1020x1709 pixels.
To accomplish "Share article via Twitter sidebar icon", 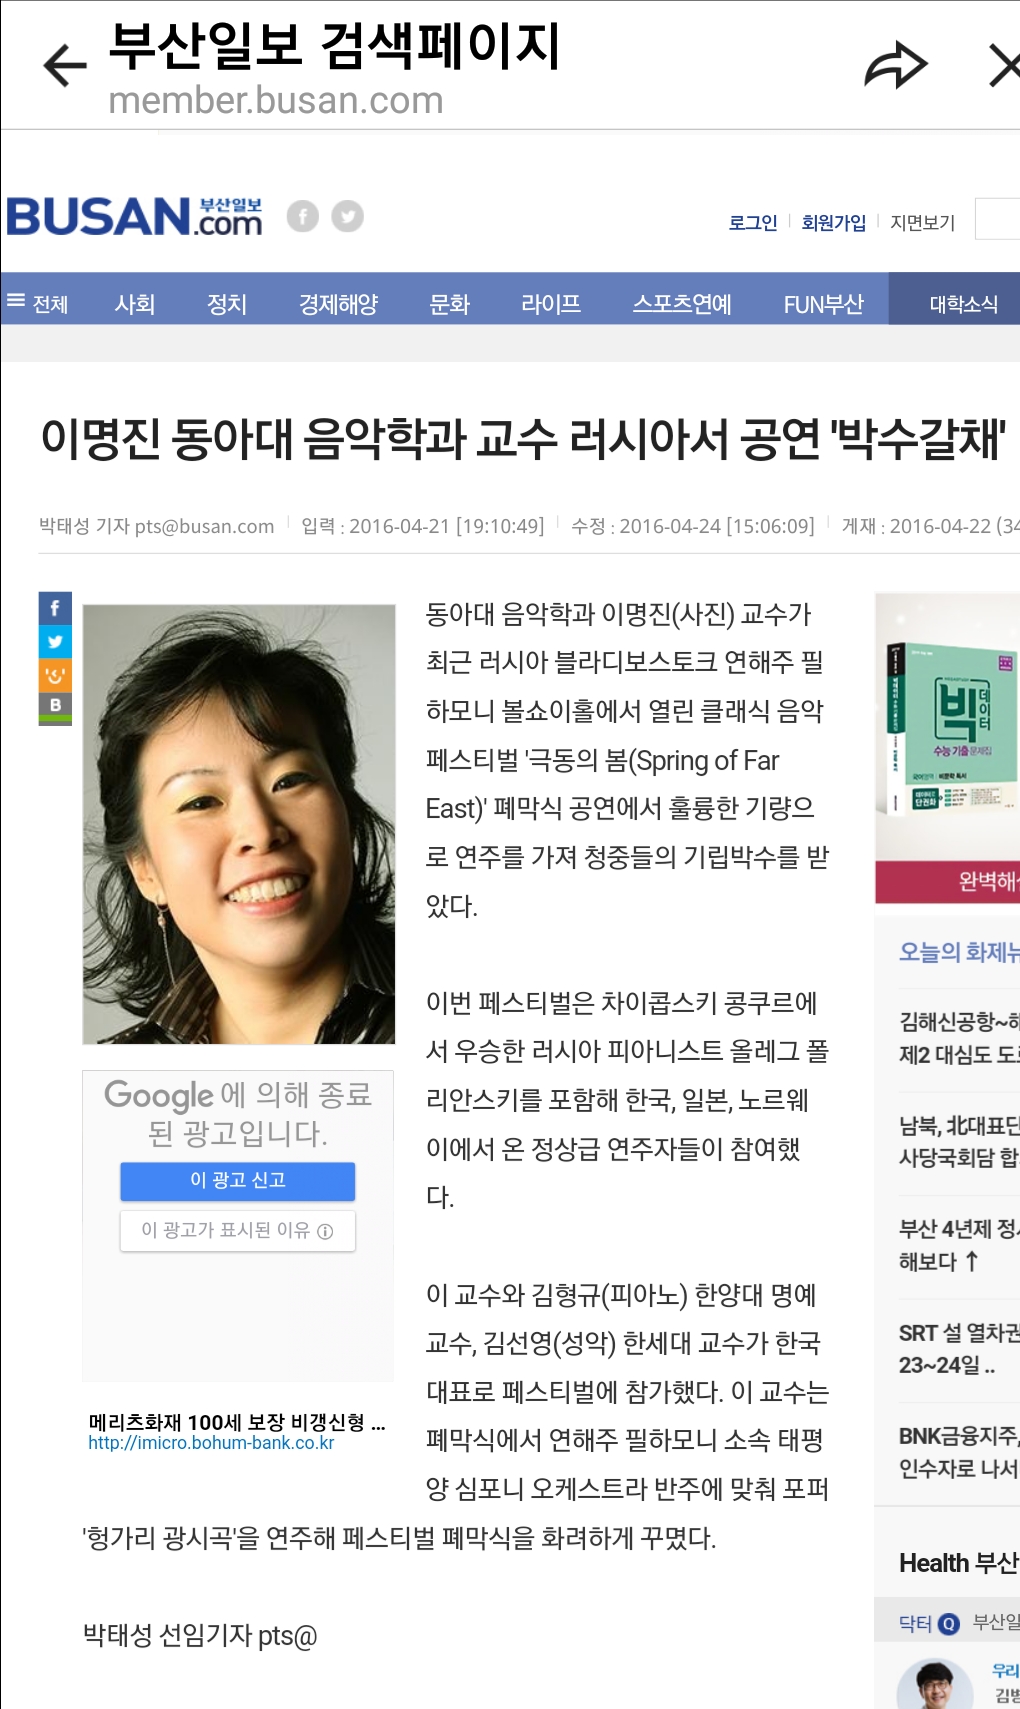I will point(55,641).
